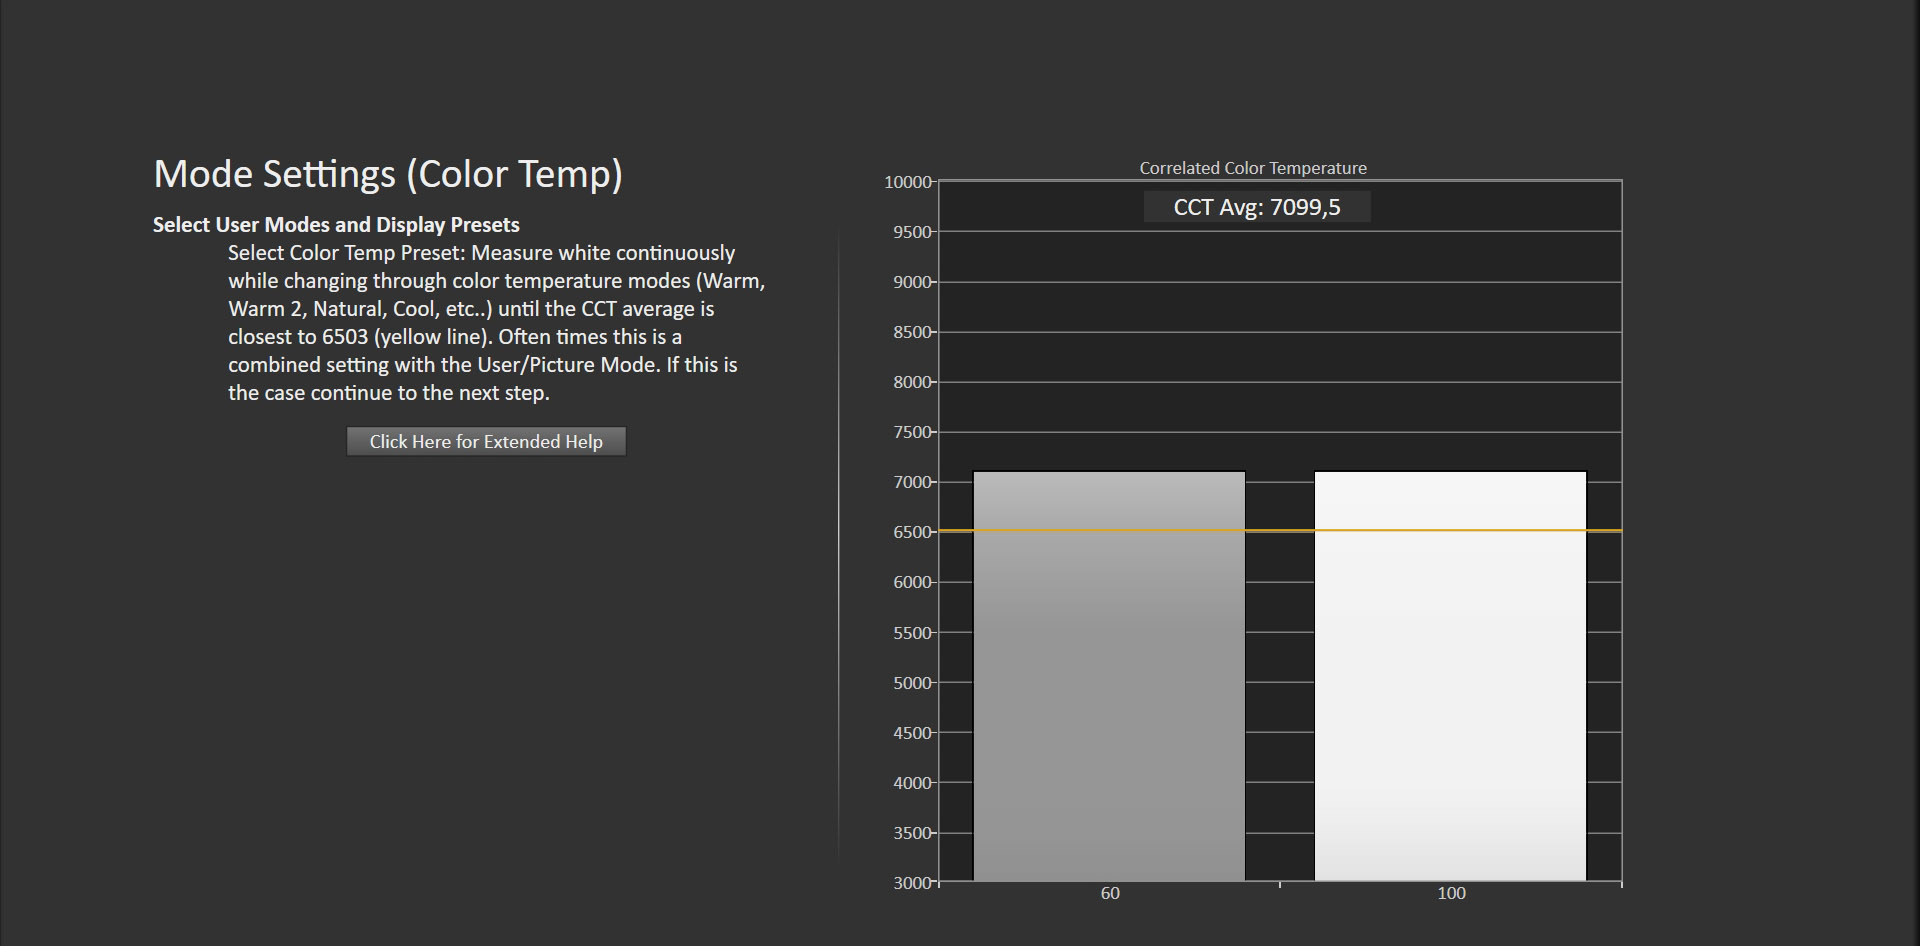Click the 3000 axis label
Image resolution: width=1920 pixels, height=946 pixels.
click(912, 883)
